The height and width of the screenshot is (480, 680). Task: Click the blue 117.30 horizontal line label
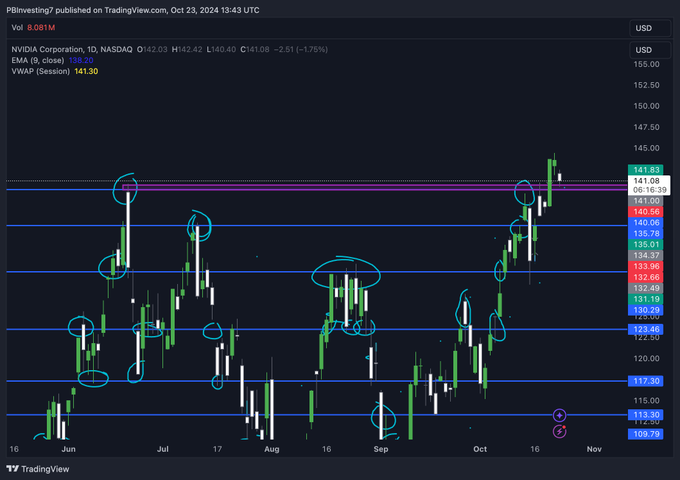(645, 381)
